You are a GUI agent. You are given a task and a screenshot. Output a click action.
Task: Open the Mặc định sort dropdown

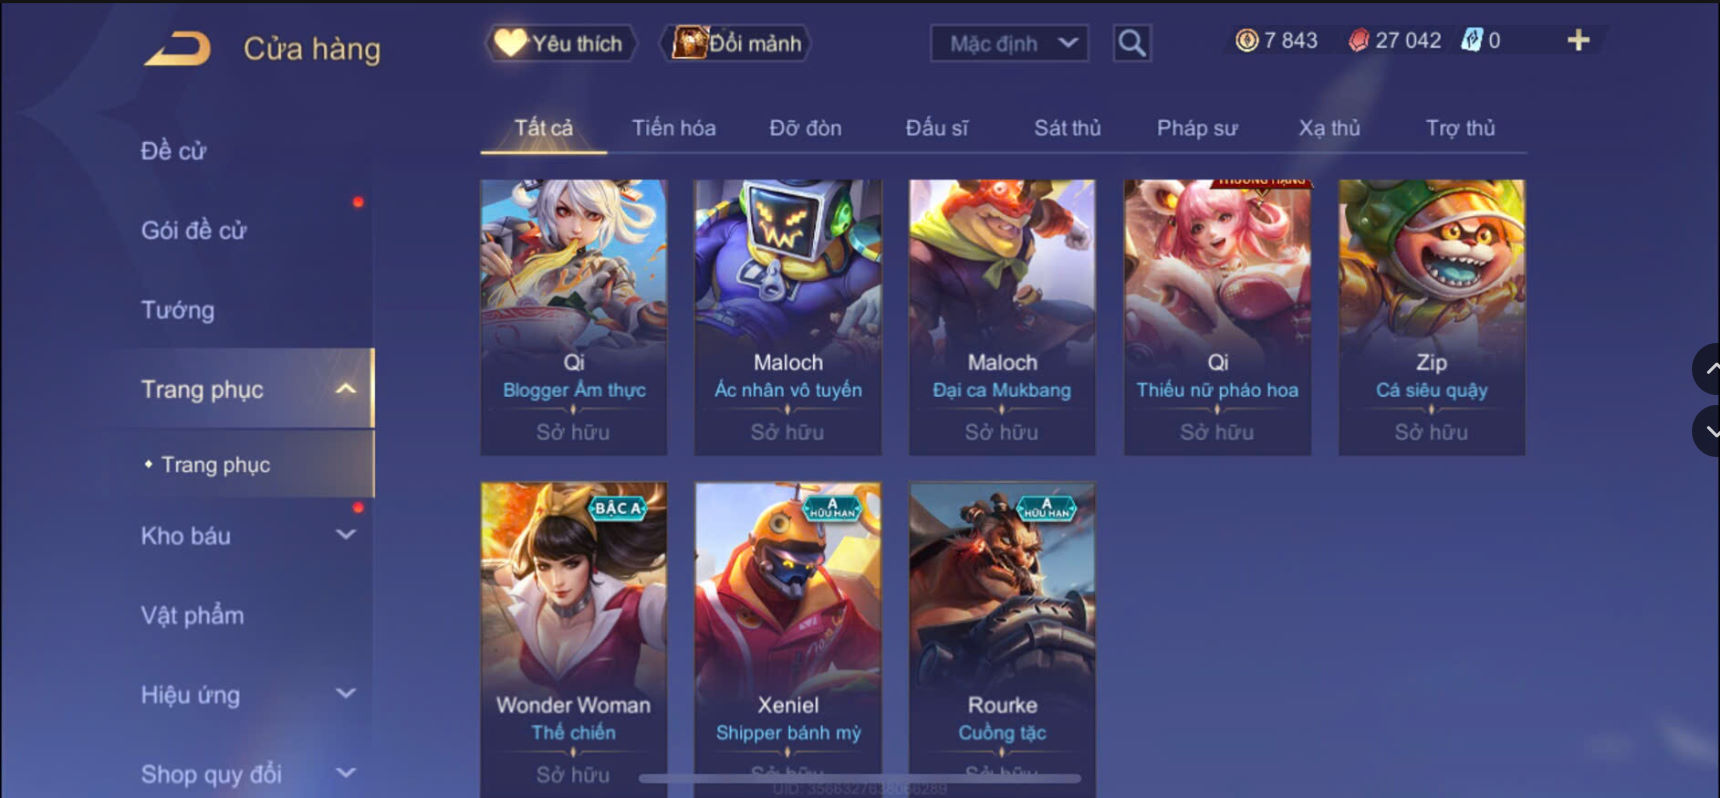[x=1009, y=43]
